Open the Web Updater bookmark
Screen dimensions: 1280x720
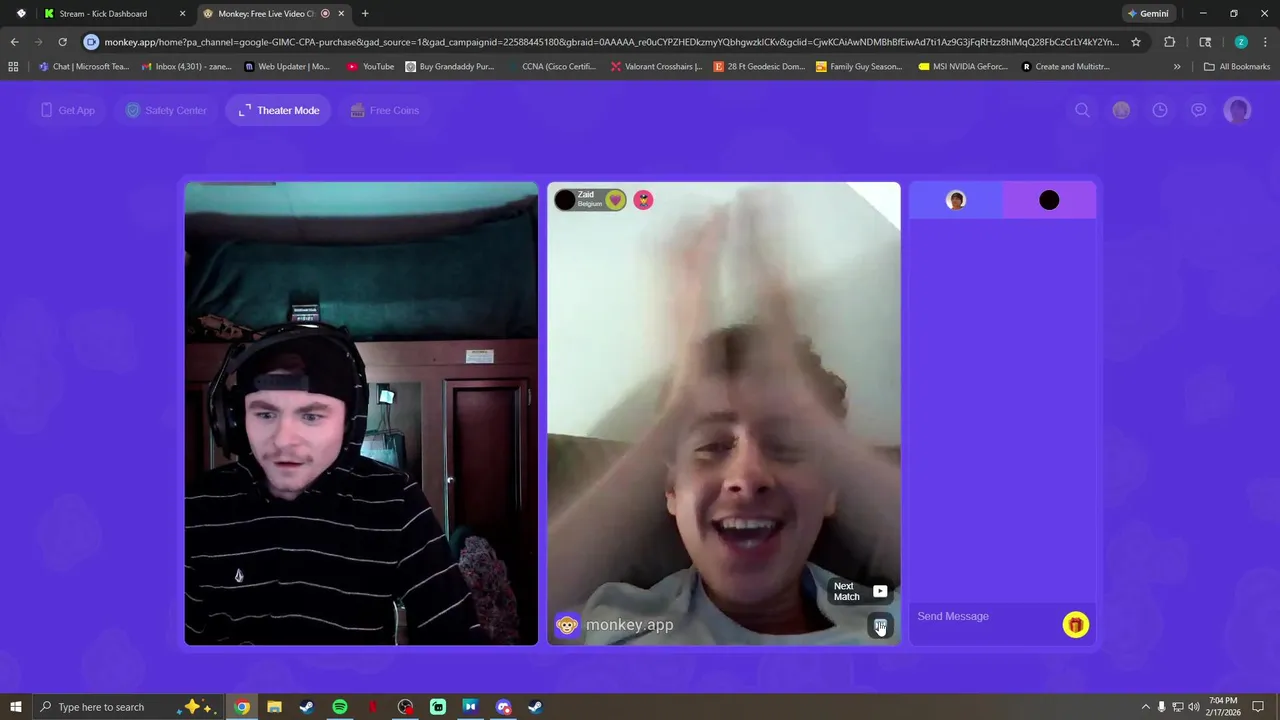point(287,67)
